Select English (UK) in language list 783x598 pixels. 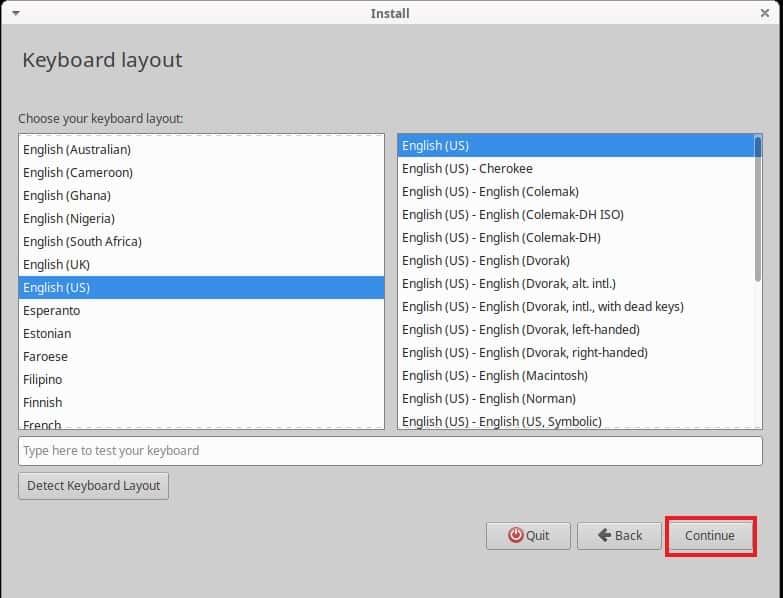(201, 265)
